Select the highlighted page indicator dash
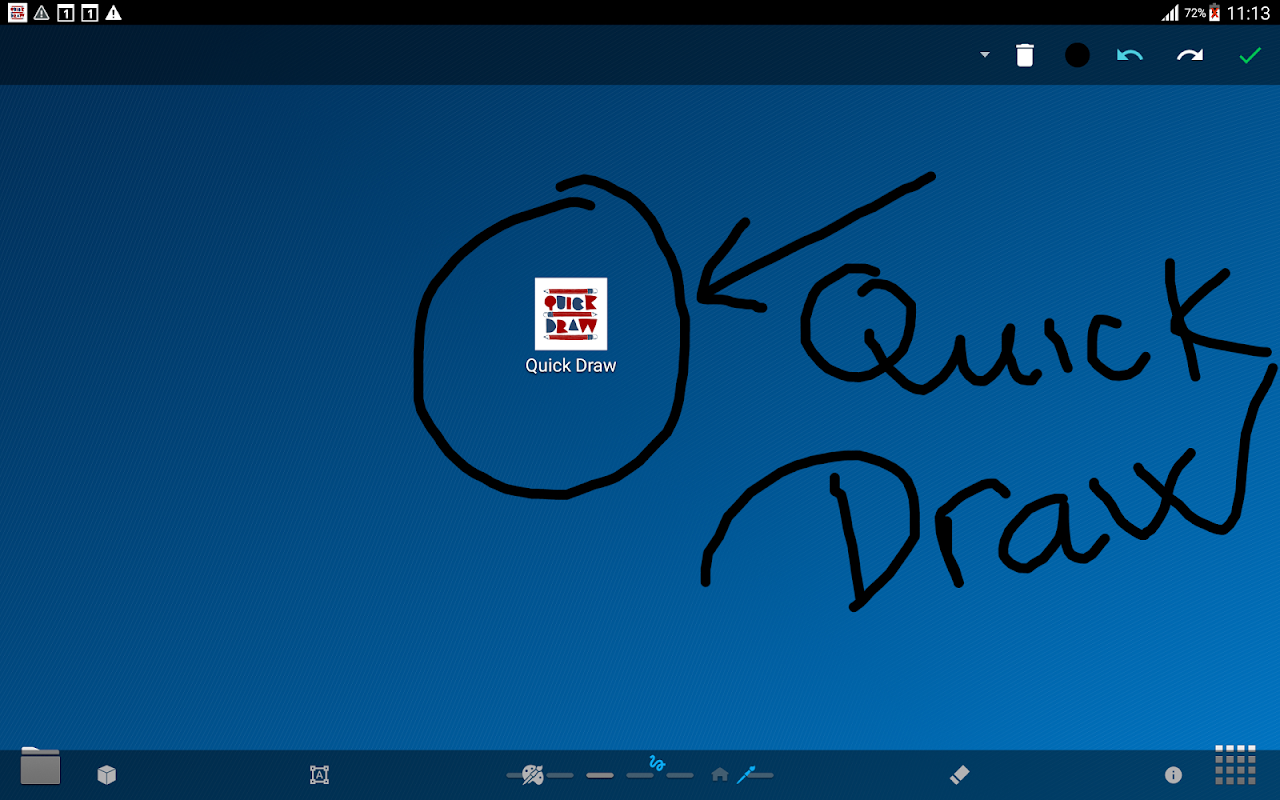 point(600,775)
